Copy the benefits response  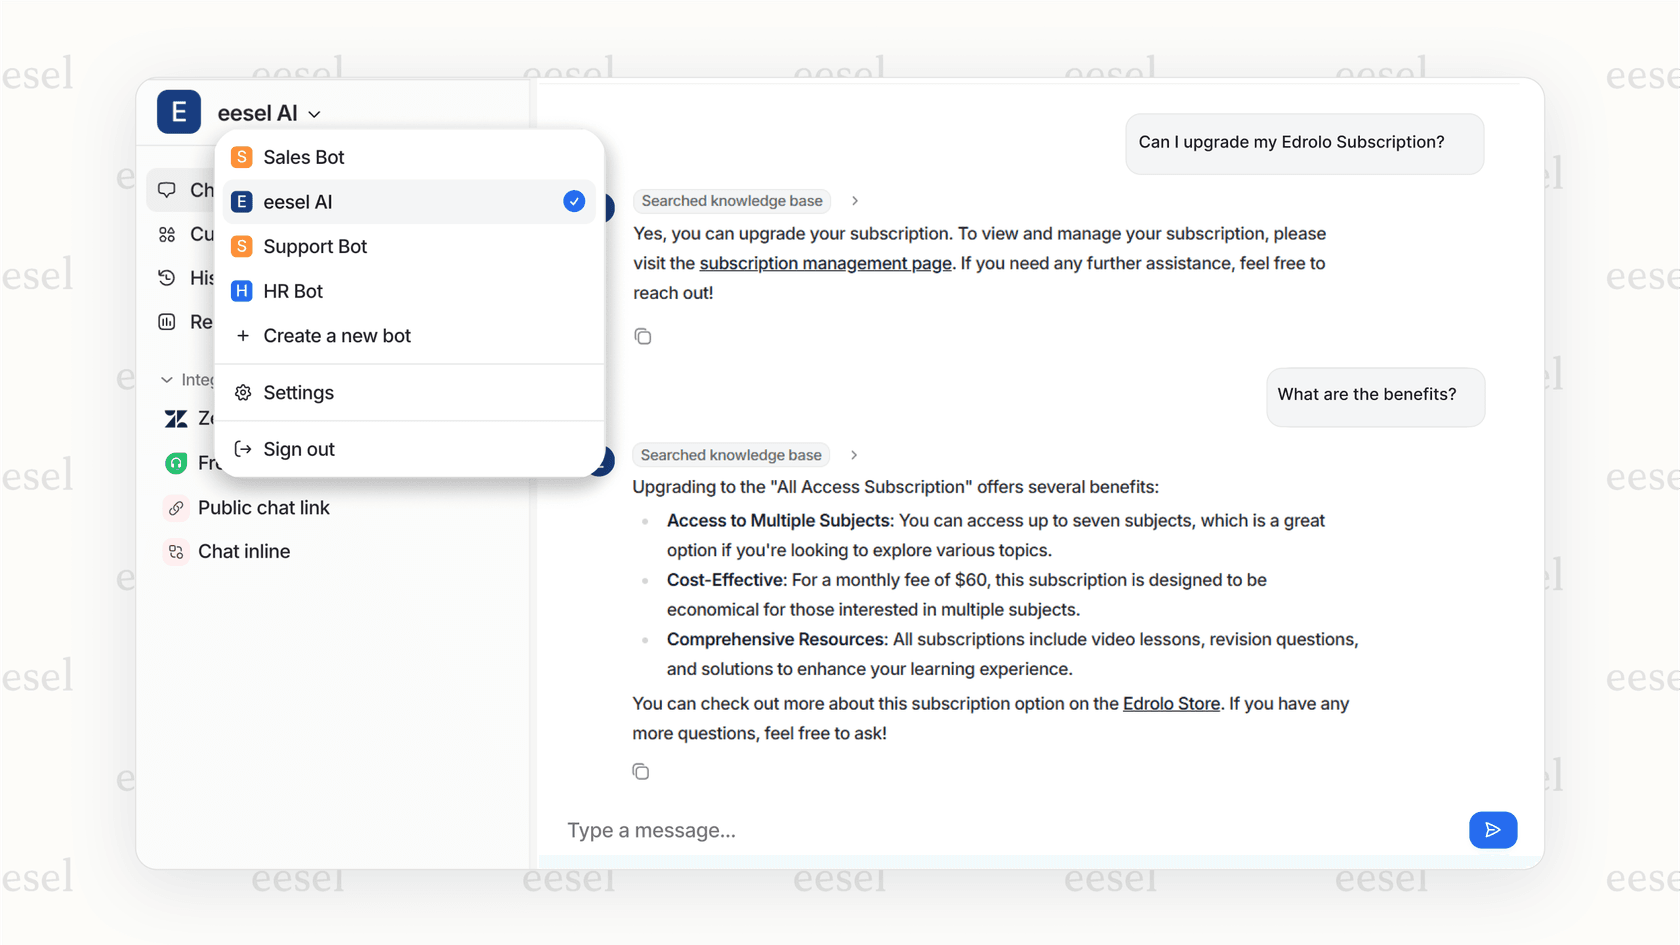(641, 771)
